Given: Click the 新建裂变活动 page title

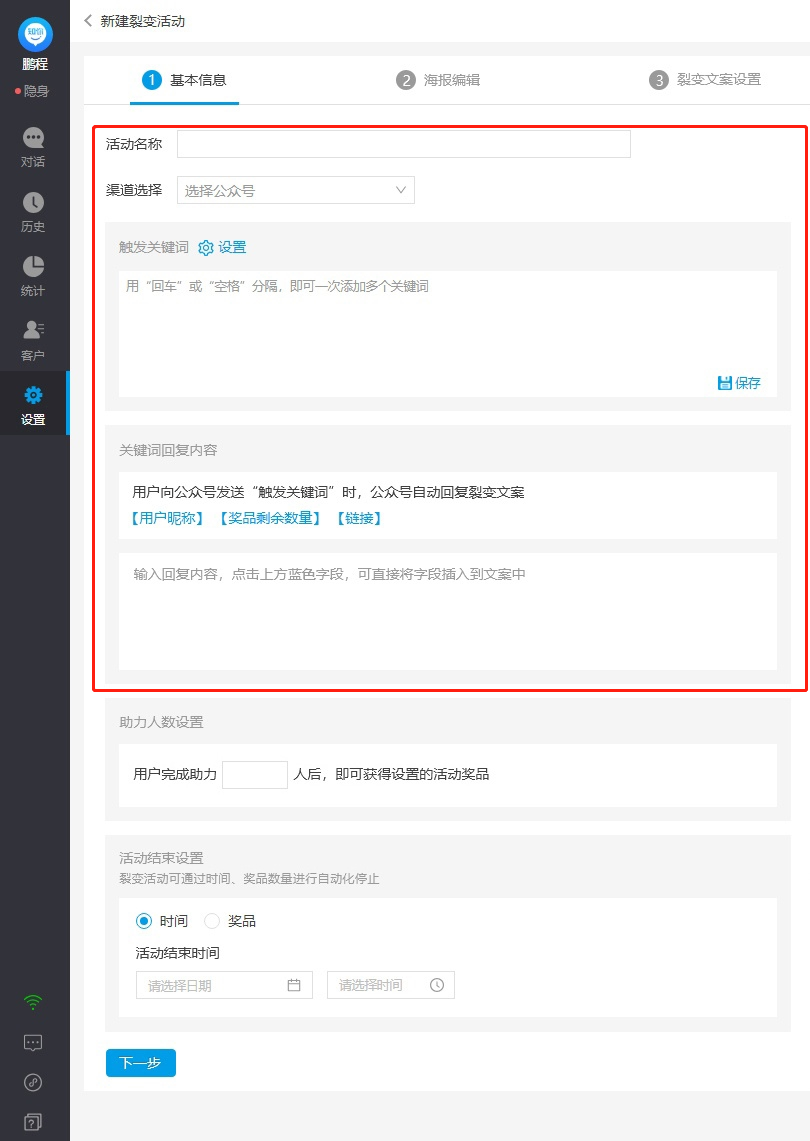Looking at the screenshot, I should point(143,21).
